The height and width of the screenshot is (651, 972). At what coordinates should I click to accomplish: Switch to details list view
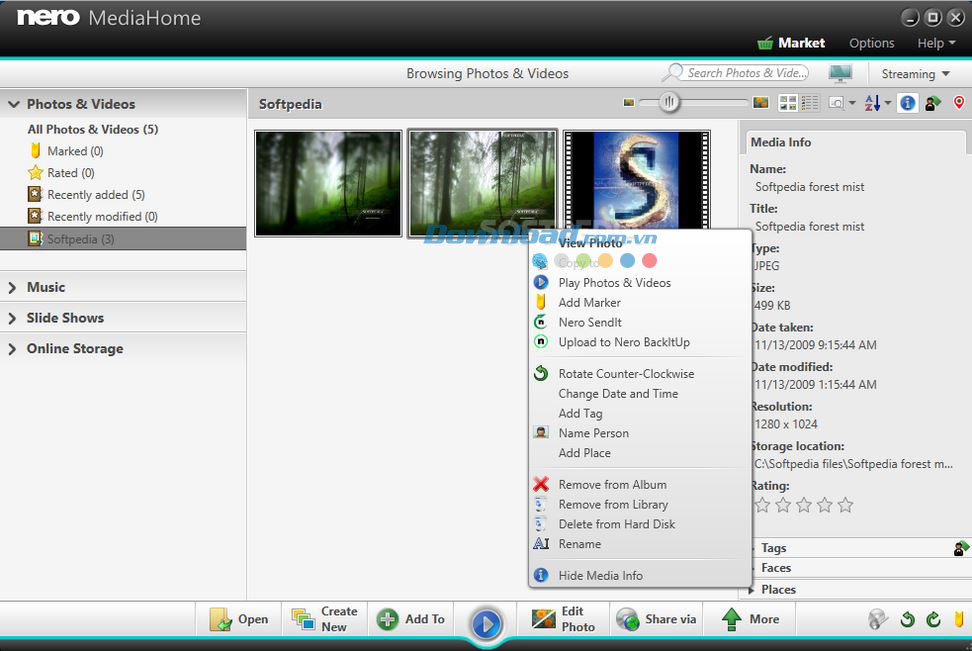point(809,103)
